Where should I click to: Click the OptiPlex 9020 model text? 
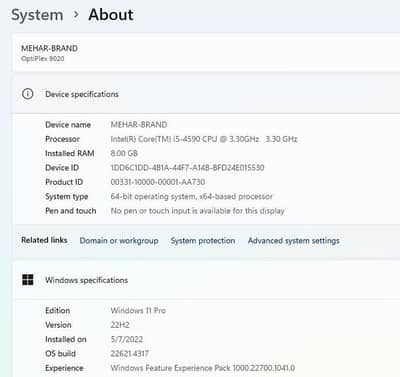pyautogui.click(x=43, y=59)
